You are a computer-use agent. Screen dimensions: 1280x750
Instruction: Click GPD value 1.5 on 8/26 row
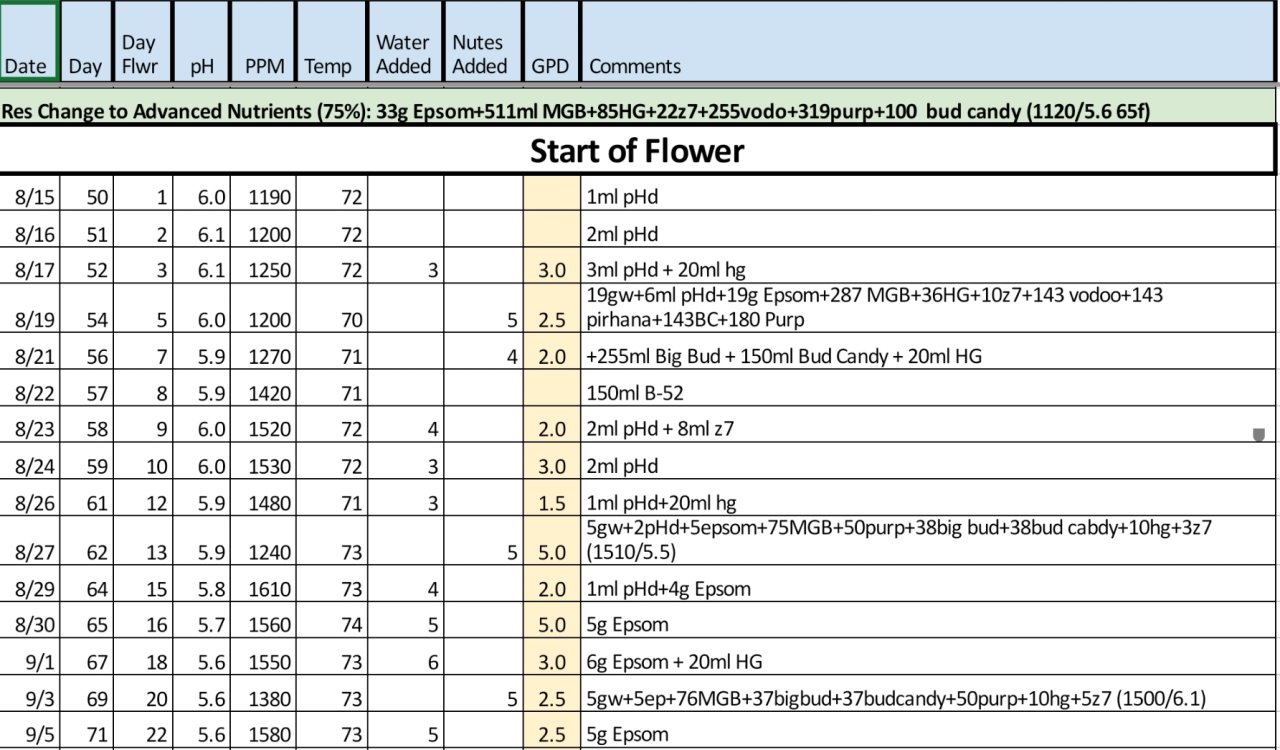(x=551, y=503)
